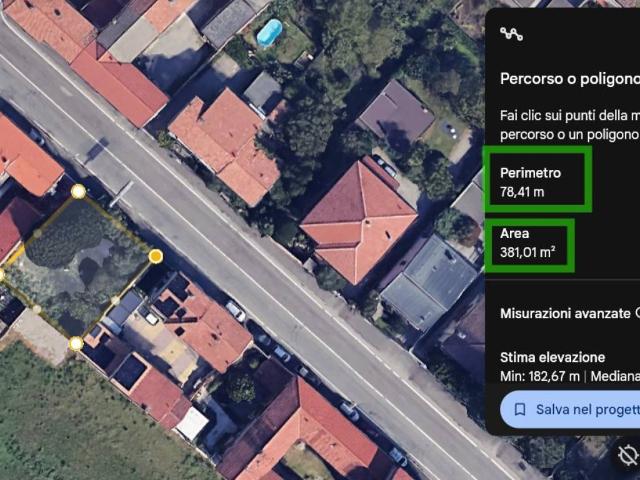Click the blue swimming pool on map
Image resolution: width=640 pixels, height=480 pixels.
click(x=269, y=33)
